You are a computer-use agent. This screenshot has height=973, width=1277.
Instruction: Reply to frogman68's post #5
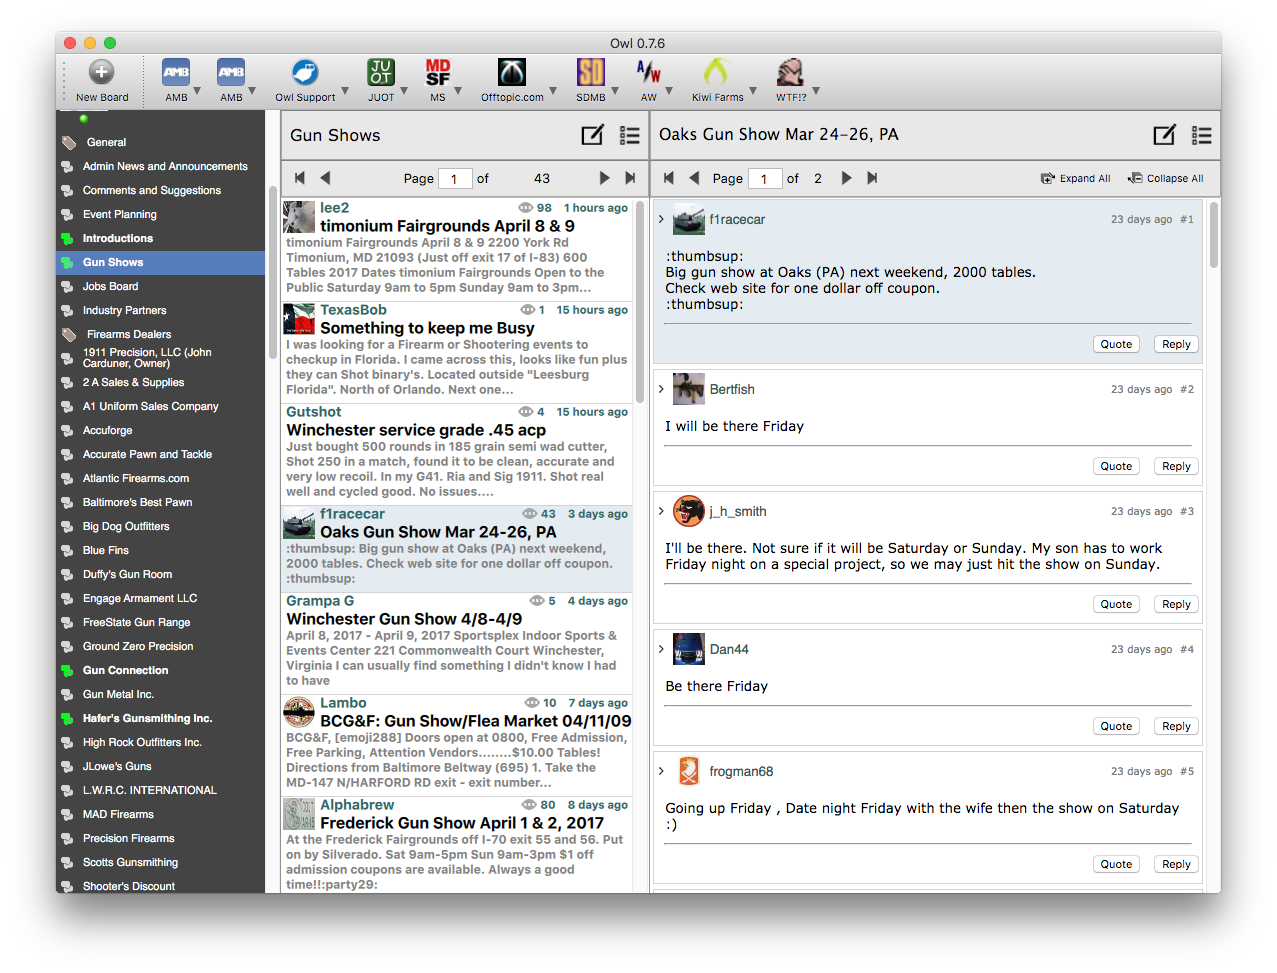click(1176, 864)
